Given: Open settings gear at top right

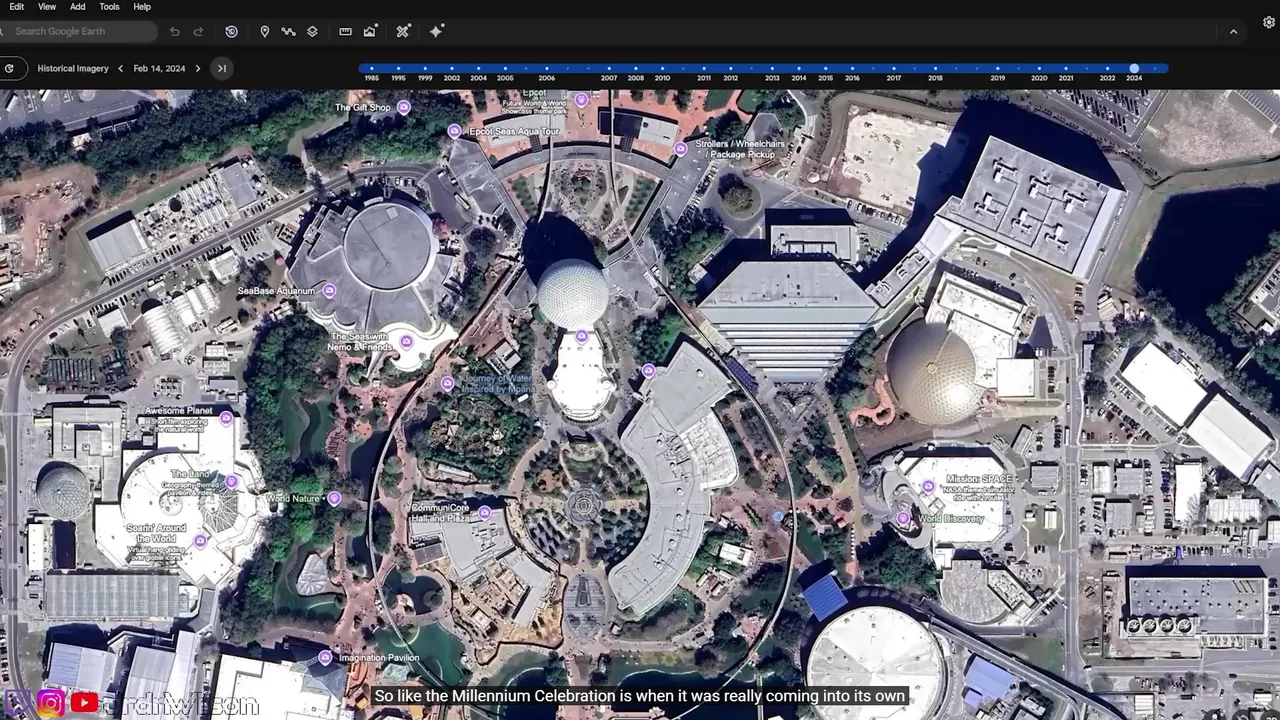Looking at the screenshot, I should (x=1269, y=22).
